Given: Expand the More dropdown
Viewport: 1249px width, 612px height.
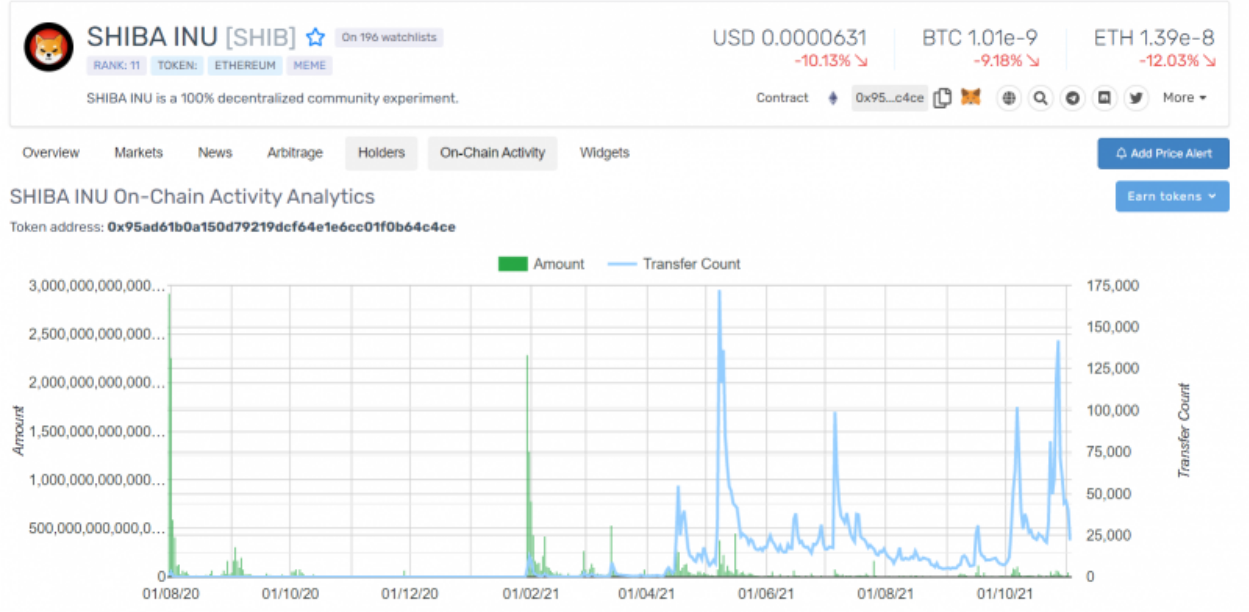Looking at the screenshot, I should [1184, 98].
